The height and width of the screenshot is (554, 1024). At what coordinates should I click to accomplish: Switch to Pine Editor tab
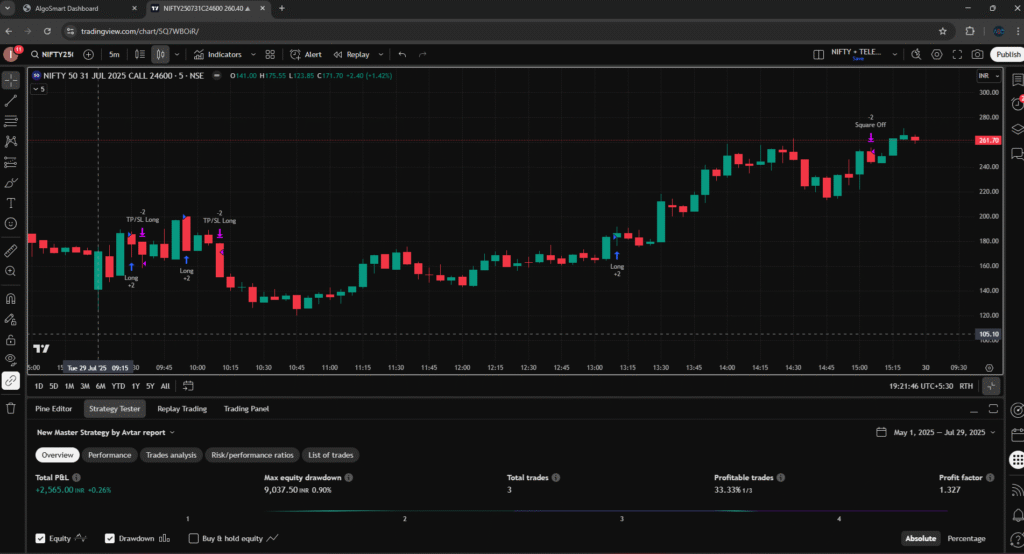pyautogui.click(x=54, y=409)
